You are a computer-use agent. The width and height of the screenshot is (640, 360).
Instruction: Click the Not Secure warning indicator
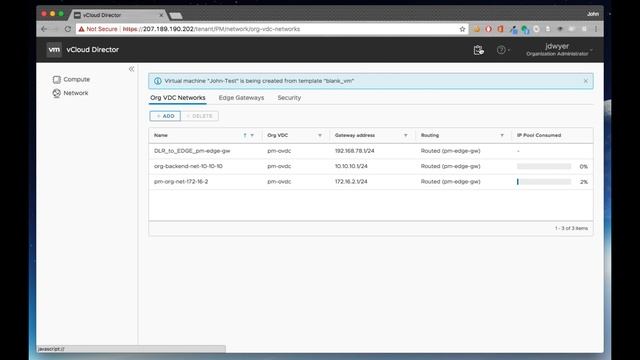(98, 29)
